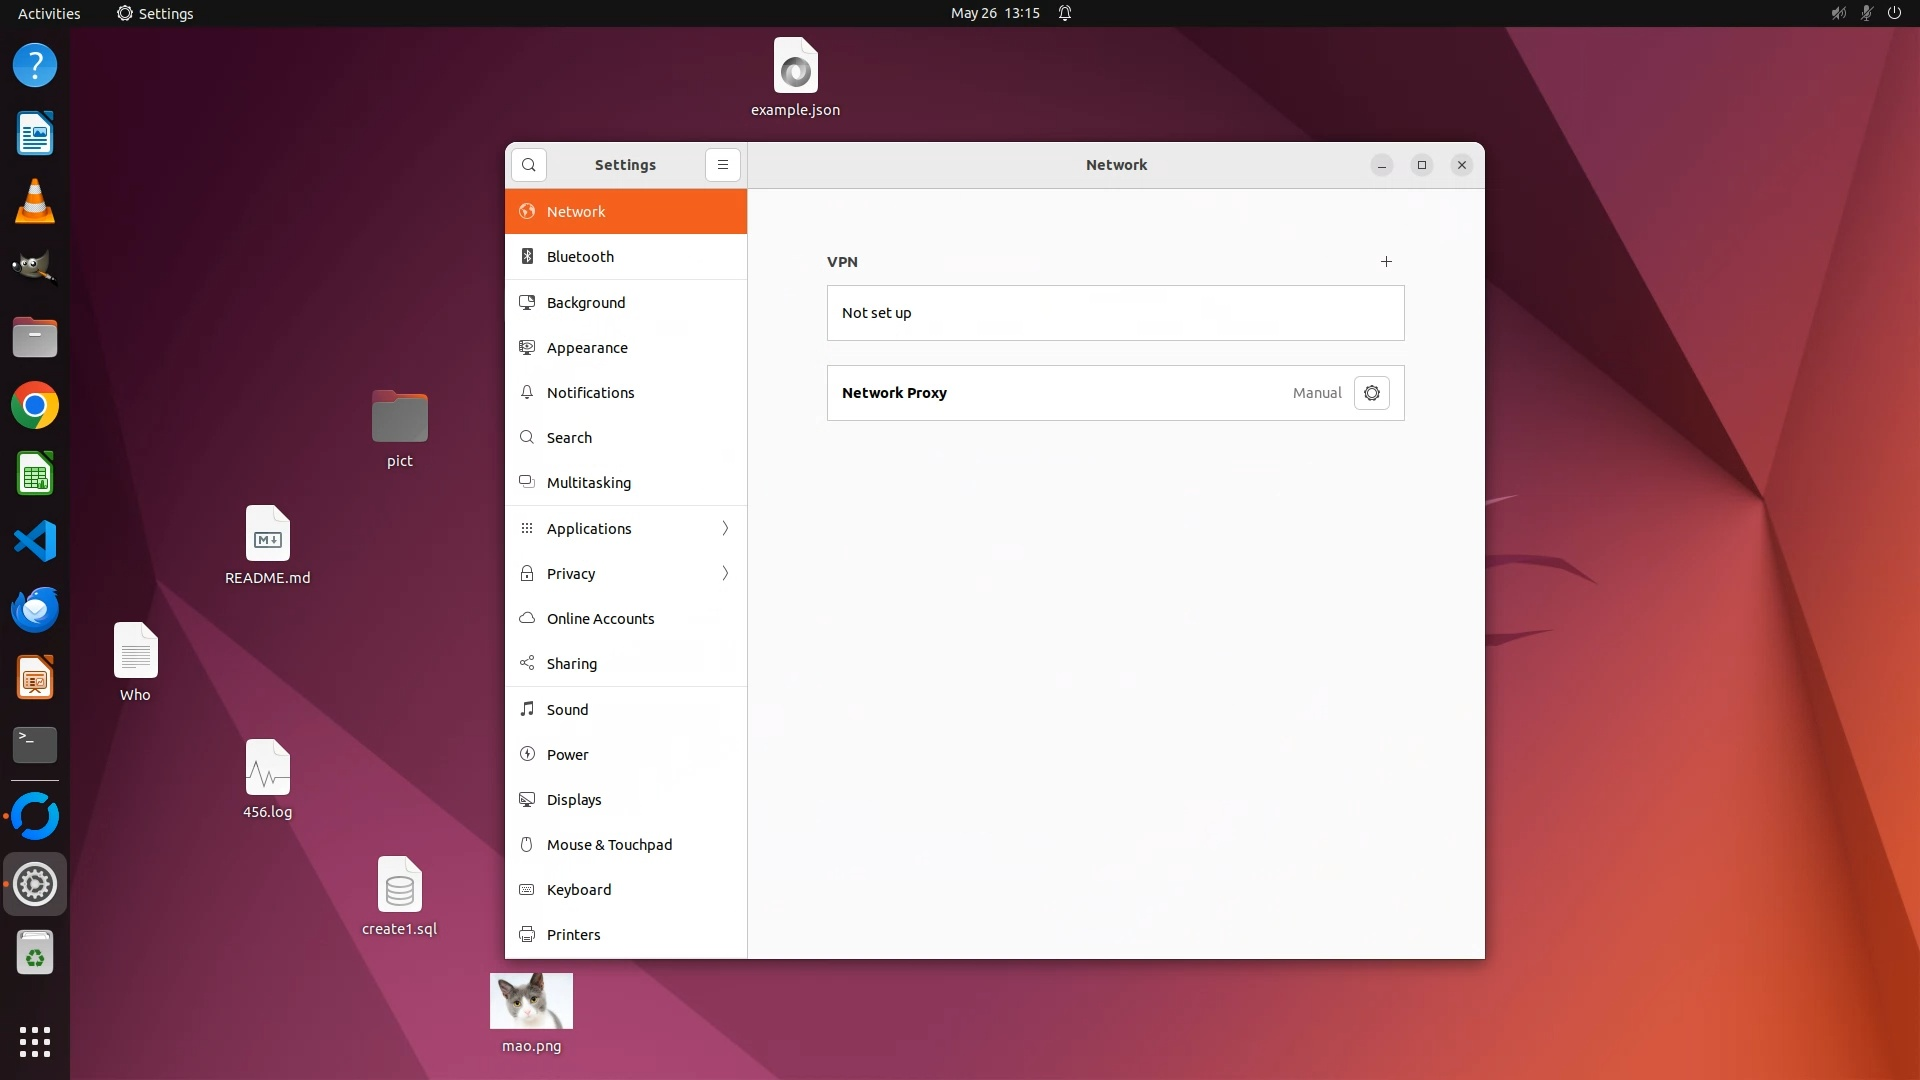
Task: Add a VPN with plus button
Action: [x=1386, y=262]
